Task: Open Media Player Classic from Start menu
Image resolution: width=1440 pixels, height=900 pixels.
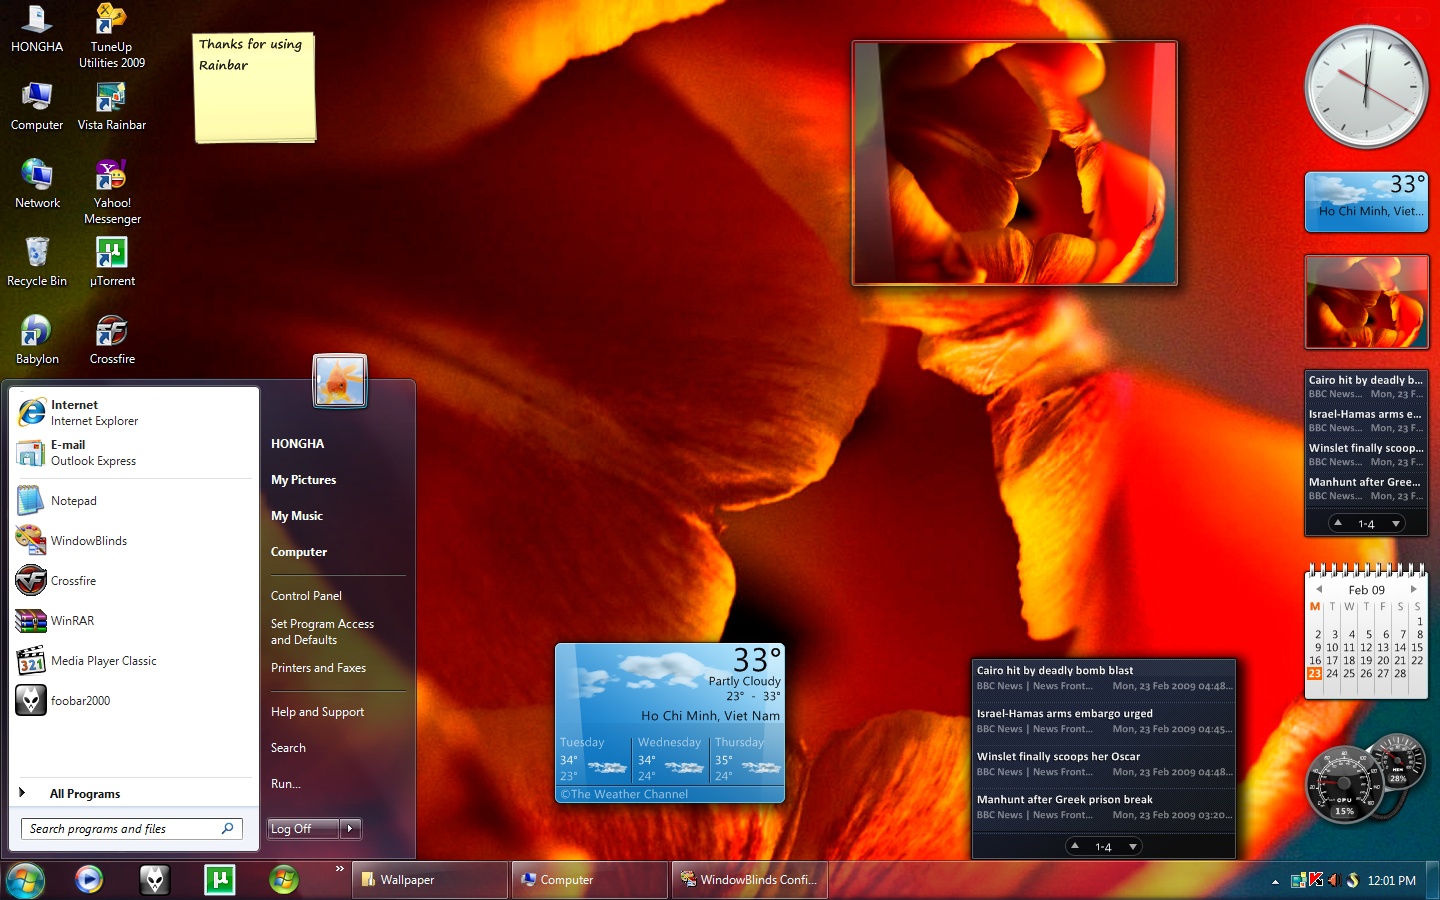Action: (135, 660)
